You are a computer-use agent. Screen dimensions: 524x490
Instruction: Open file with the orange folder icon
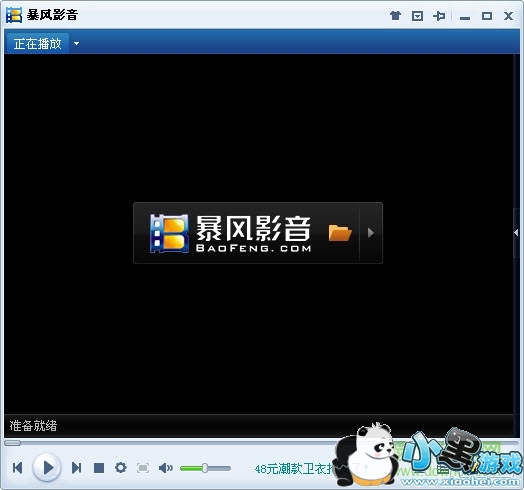click(x=340, y=233)
